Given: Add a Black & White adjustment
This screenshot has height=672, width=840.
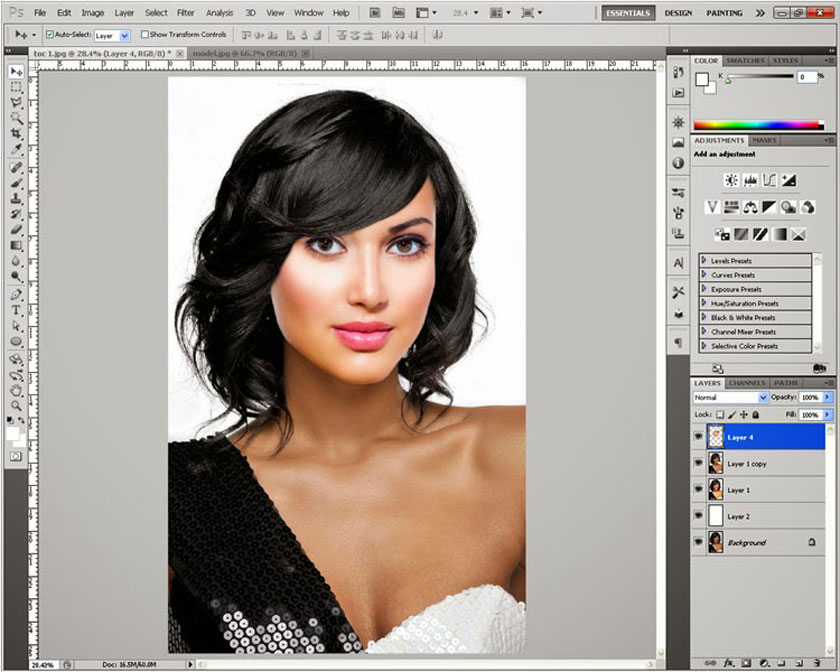Looking at the screenshot, I should tap(769, 207).
